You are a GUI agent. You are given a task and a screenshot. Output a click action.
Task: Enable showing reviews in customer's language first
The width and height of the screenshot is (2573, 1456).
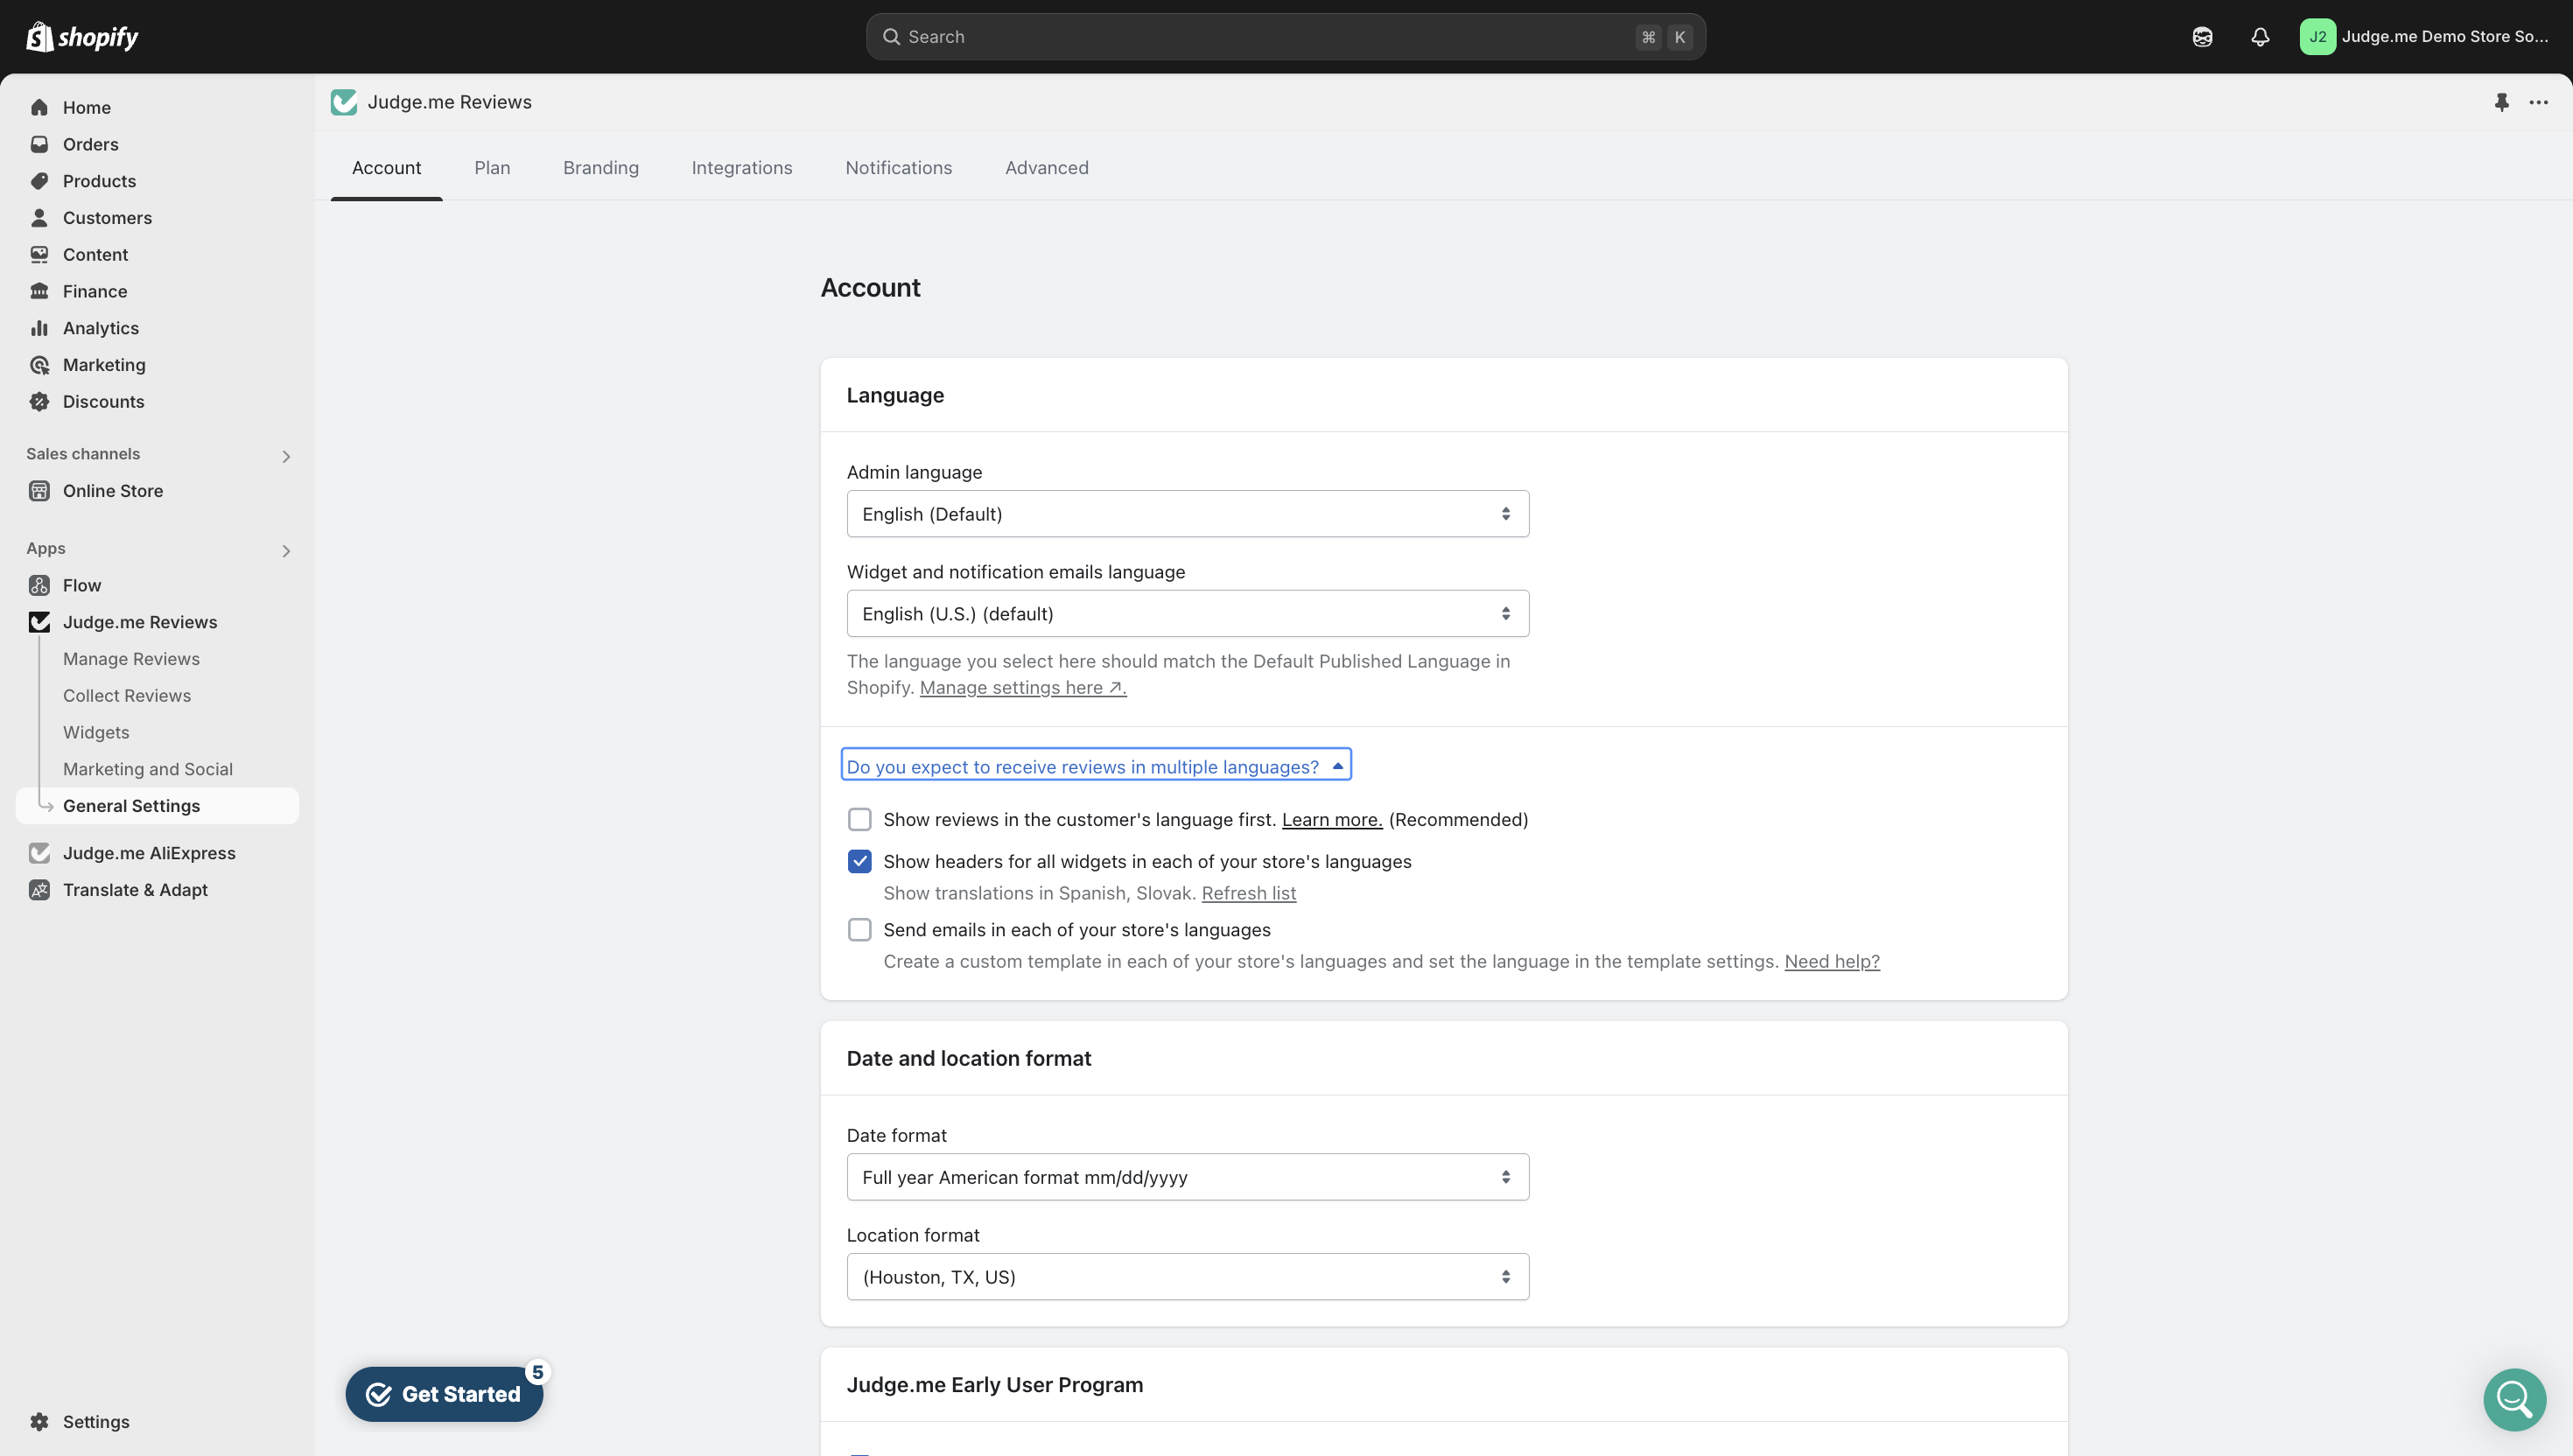pyautogui.click(x=859, y=820)
